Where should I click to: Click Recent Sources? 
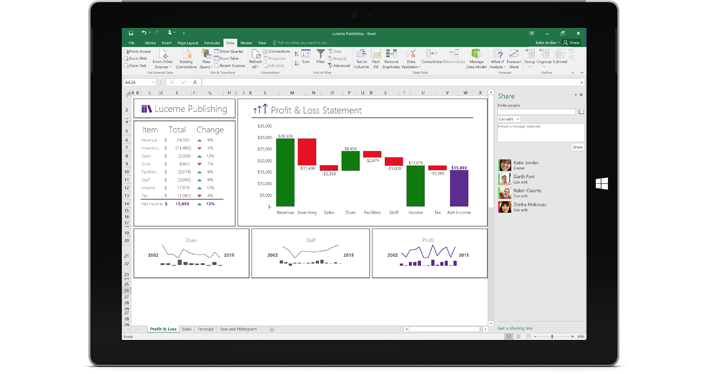(x=230, y=66)
